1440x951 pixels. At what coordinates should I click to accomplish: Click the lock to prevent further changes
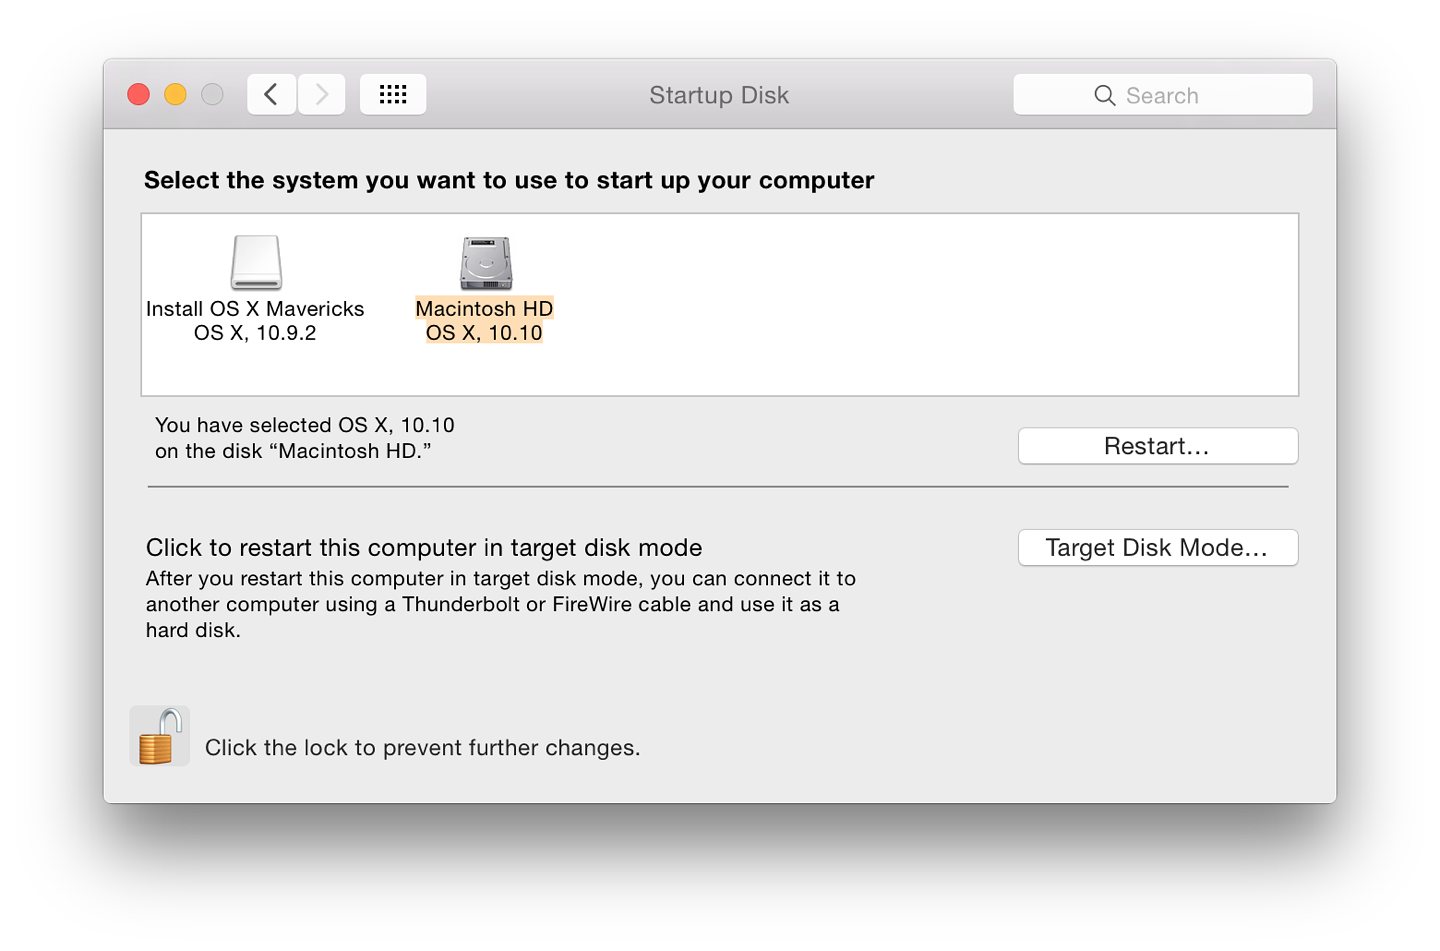point(160,736)
